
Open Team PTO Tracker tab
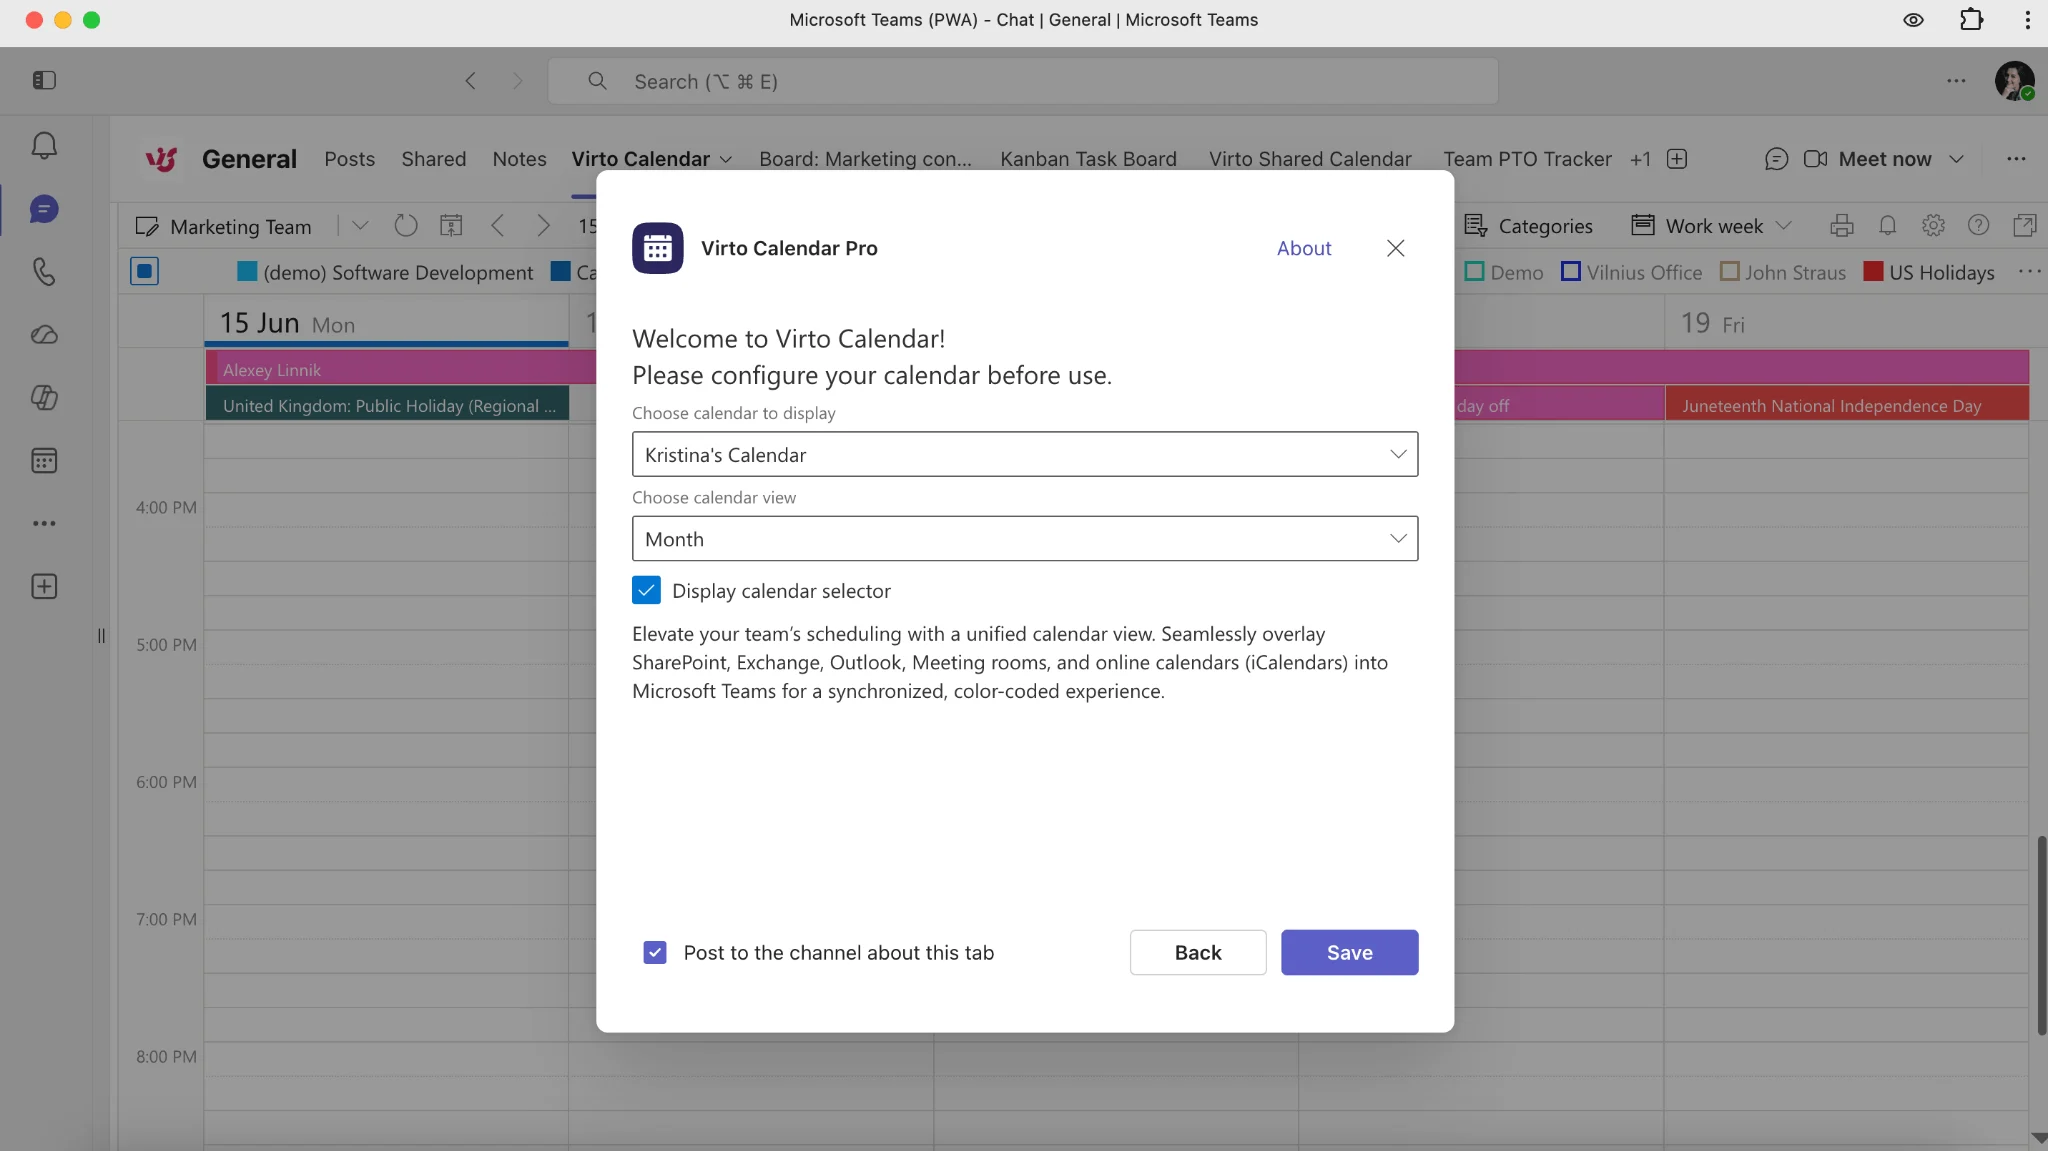1527,159
